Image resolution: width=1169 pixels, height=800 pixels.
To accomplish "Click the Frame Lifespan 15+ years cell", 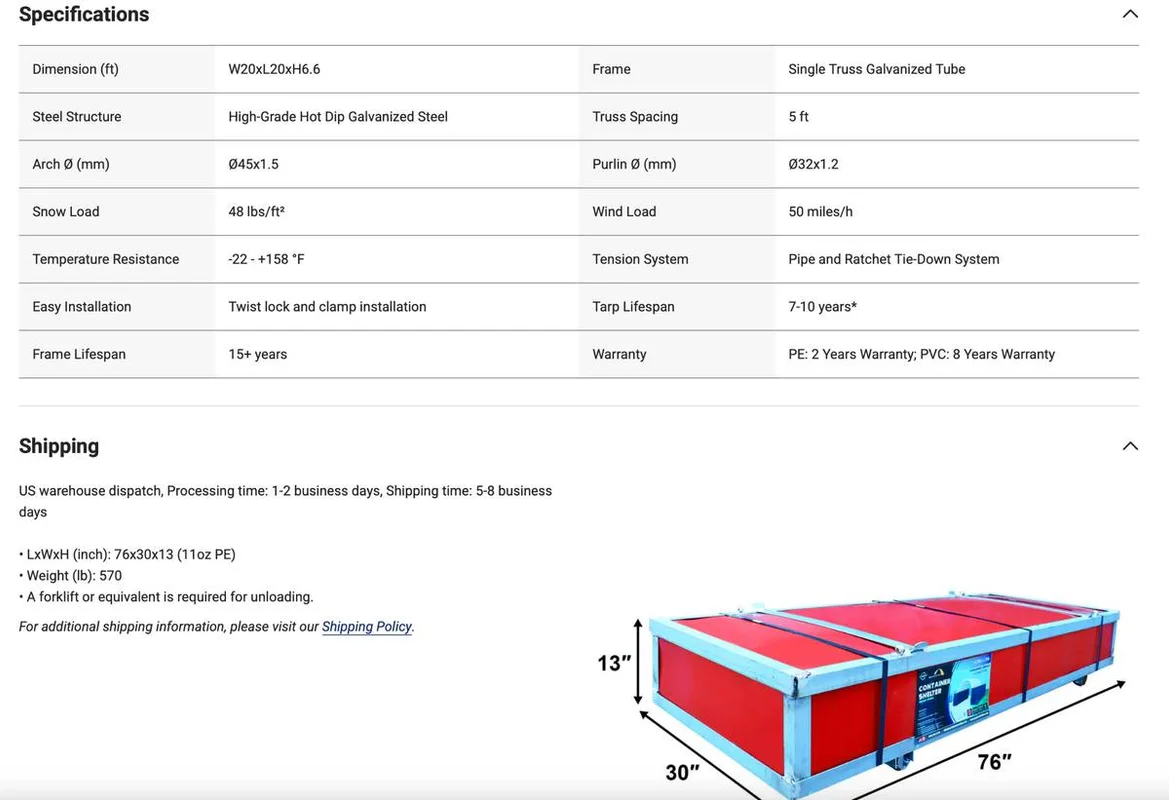I will (256, 353).
